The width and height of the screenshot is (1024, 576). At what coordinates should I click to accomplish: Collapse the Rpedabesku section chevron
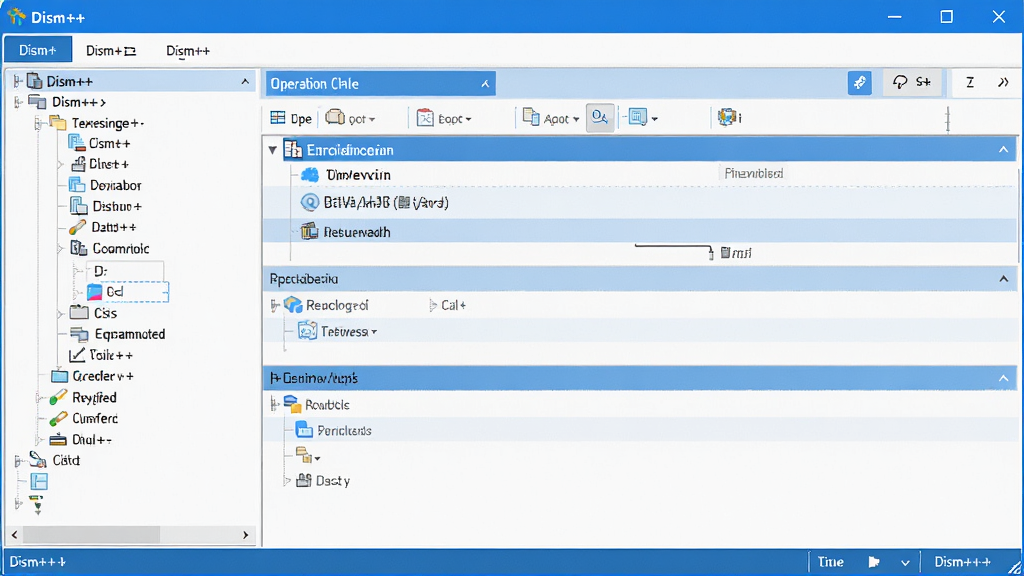pos(1003,279)
